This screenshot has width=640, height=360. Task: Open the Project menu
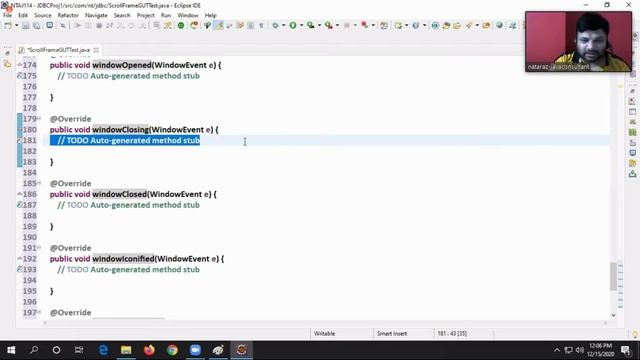(145, 15)
